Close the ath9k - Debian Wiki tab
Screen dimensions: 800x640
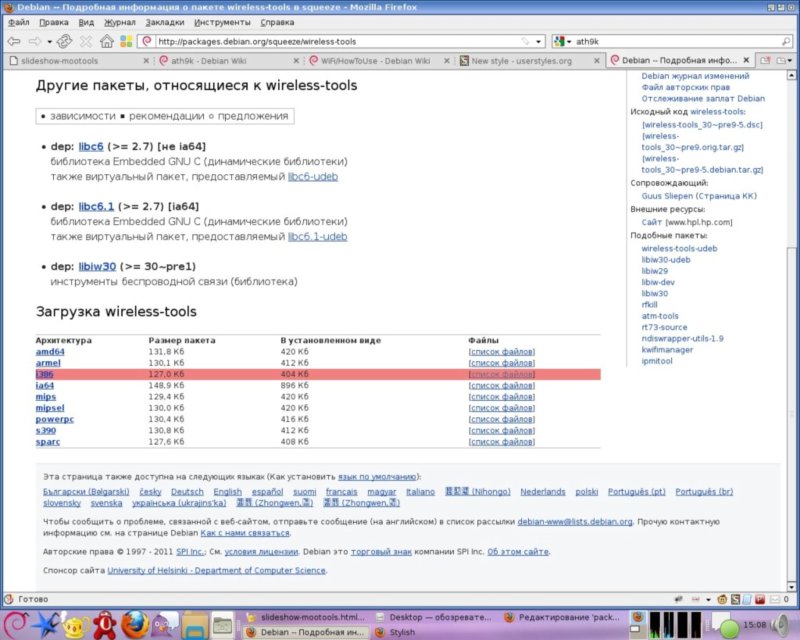click(x=296, y=61)
